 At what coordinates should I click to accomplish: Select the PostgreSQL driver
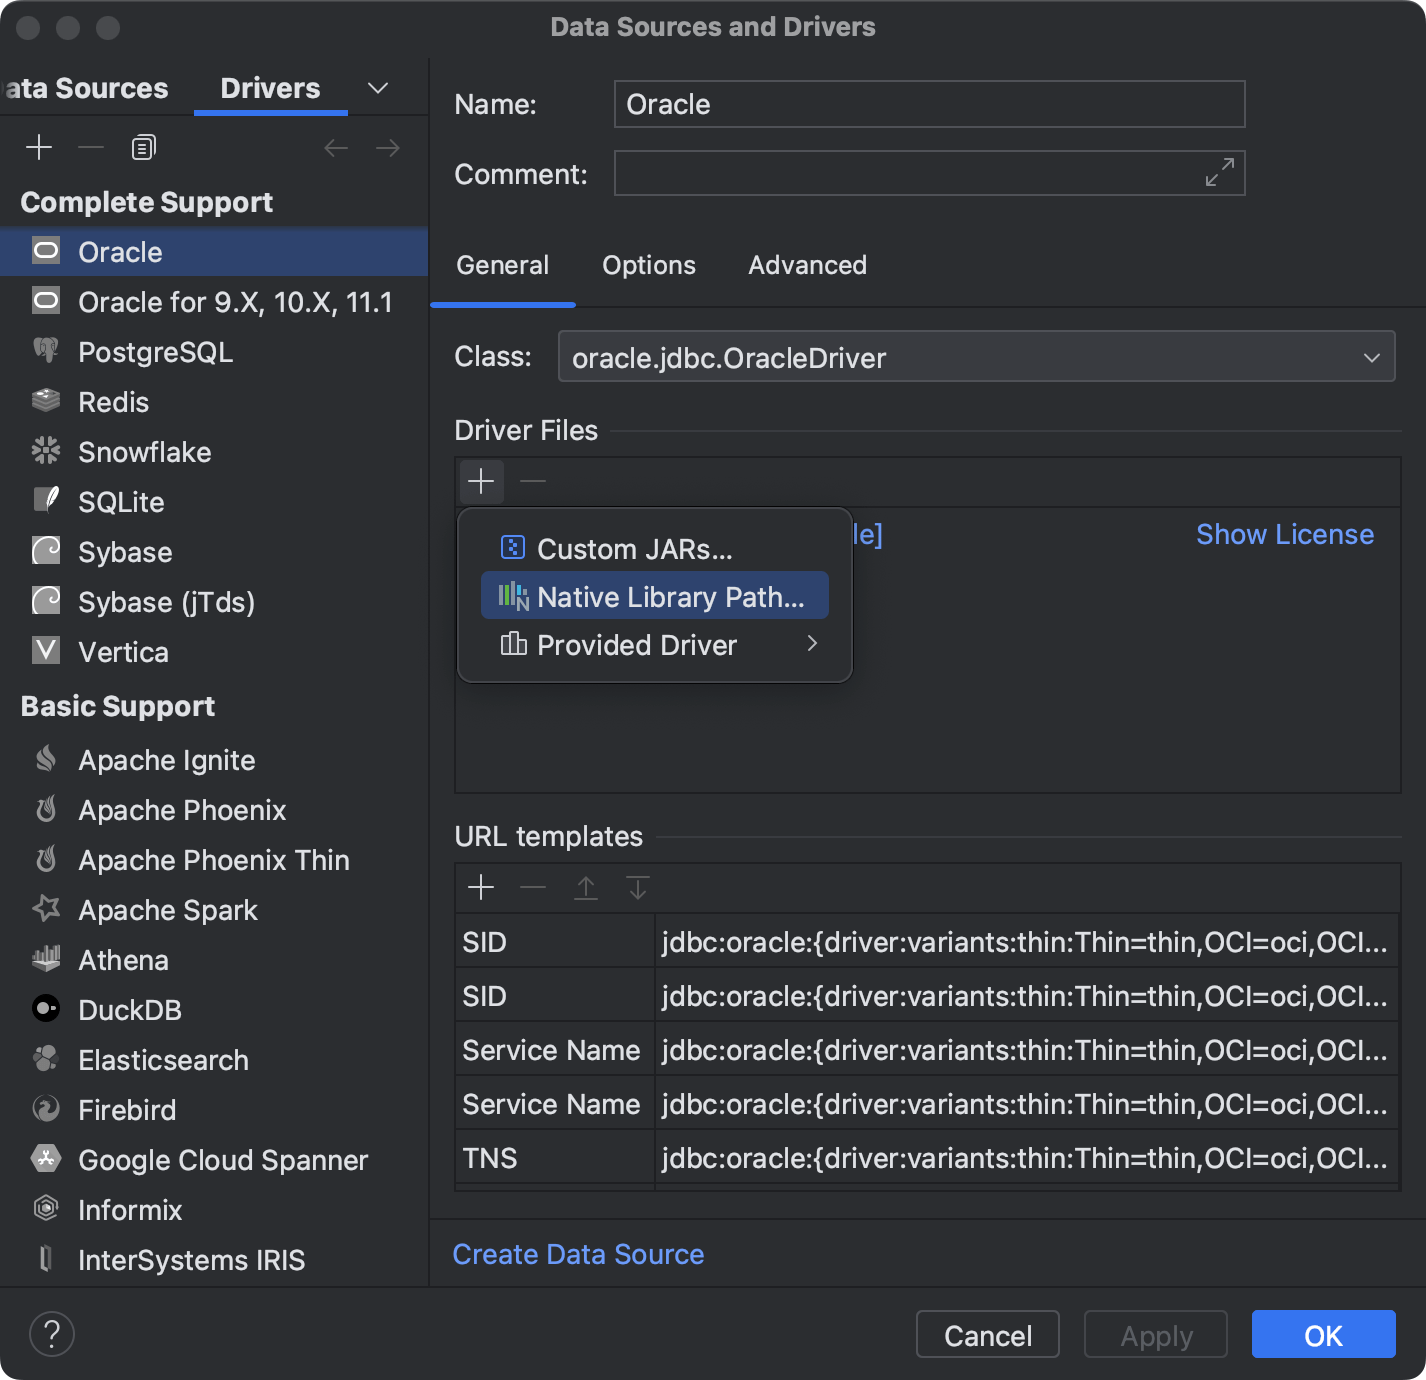click(x=155, y=352)
